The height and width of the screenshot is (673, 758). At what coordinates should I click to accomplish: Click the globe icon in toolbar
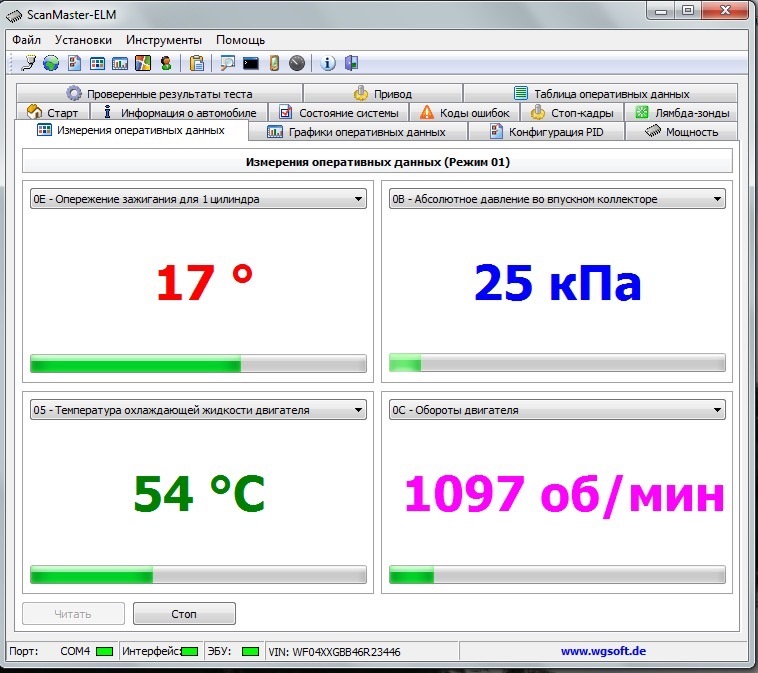[x=50, y=63]
